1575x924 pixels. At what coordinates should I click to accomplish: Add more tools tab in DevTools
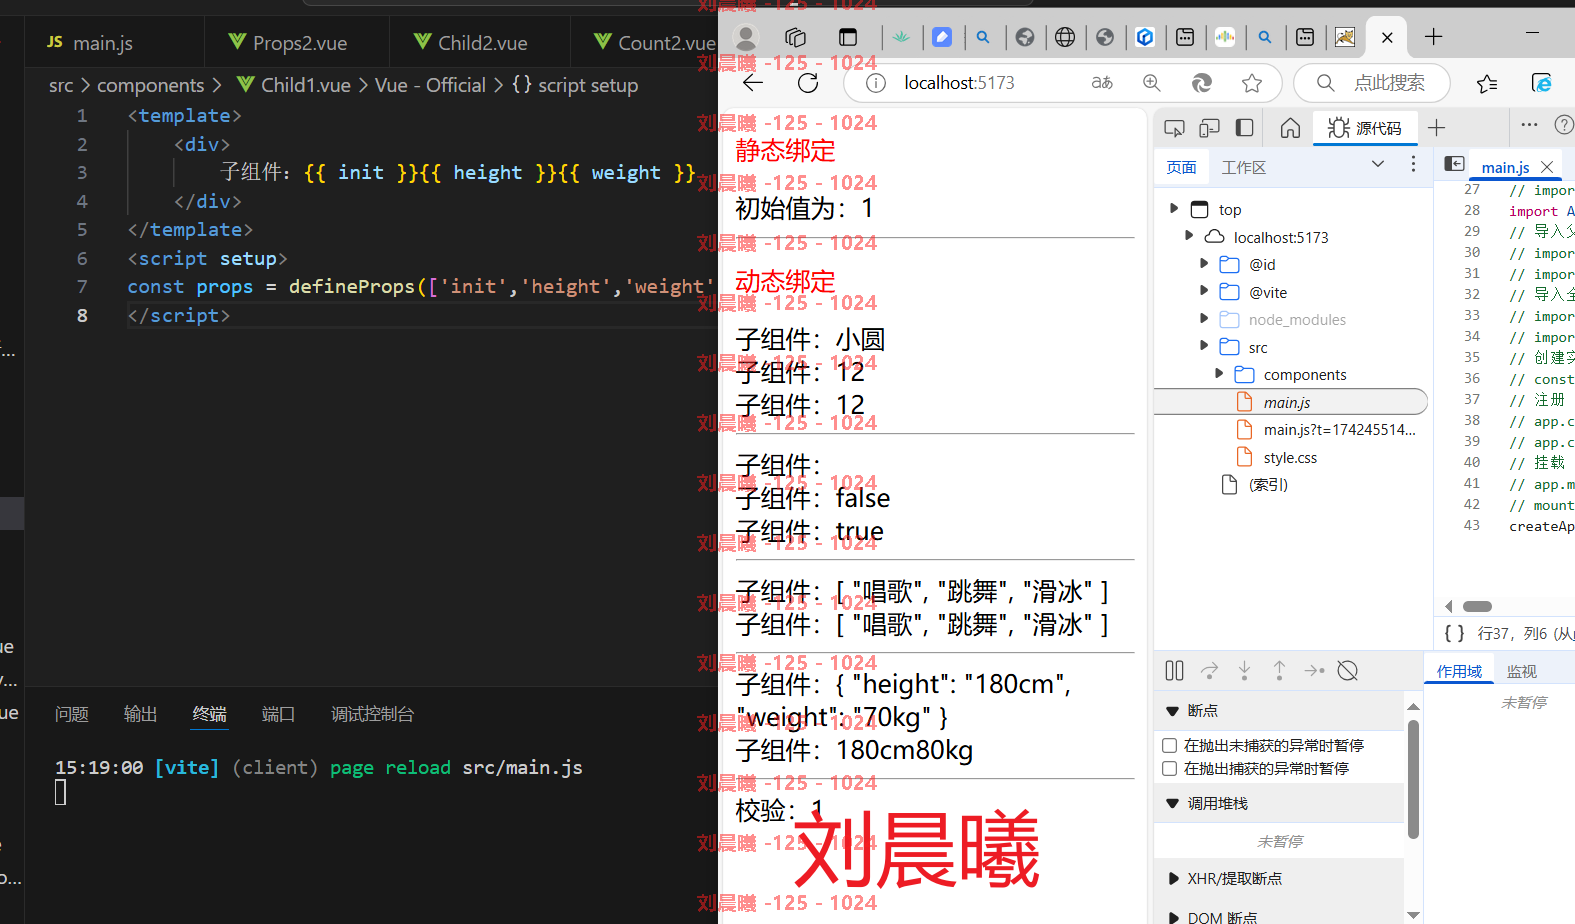point(1437,127)
